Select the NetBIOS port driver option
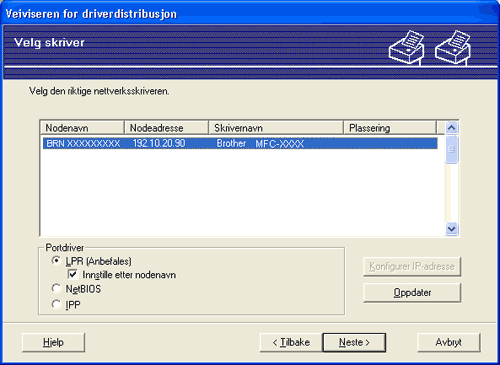This screenshot has height=365, width=500. pos(56,288)
